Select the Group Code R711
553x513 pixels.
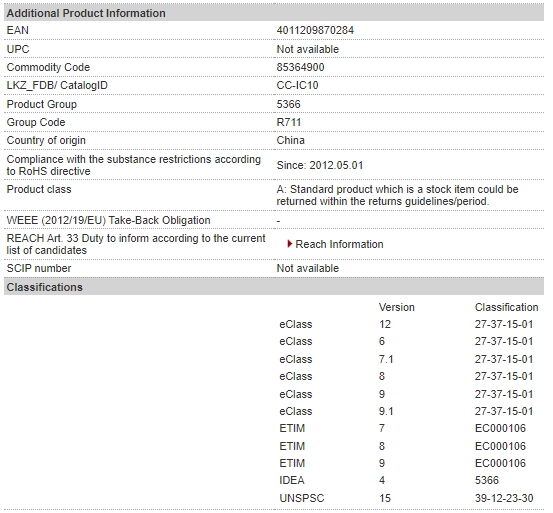point(288,122)
